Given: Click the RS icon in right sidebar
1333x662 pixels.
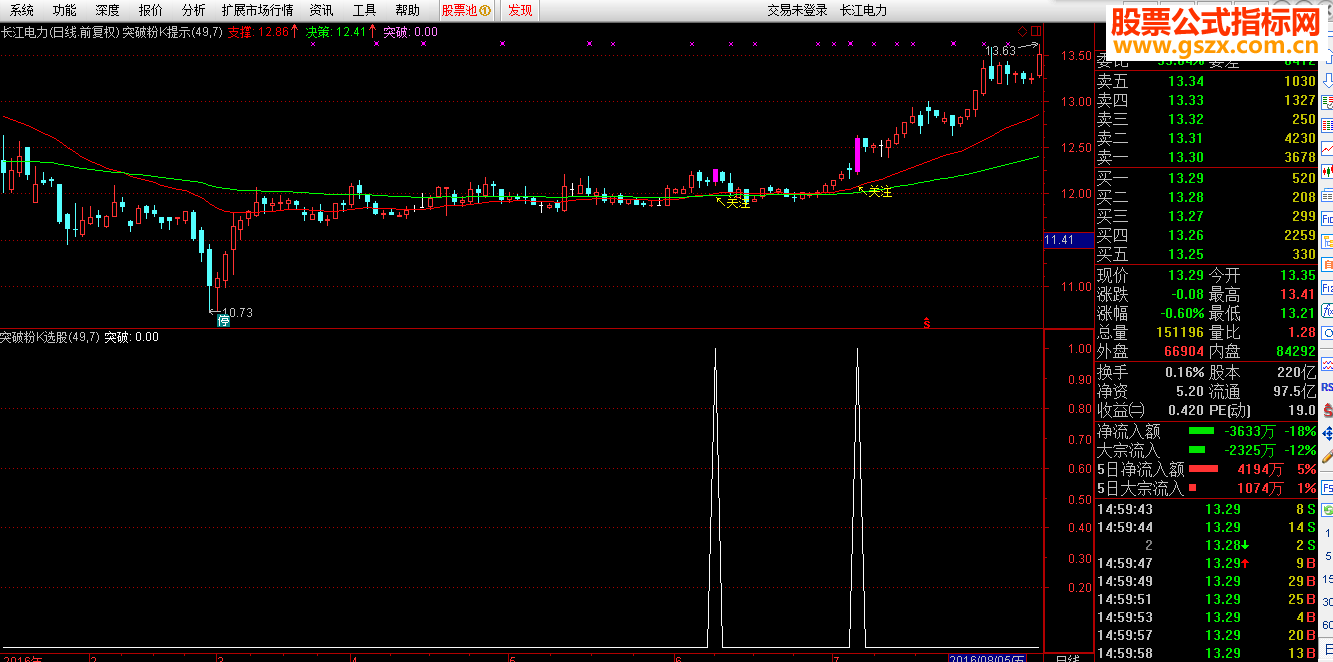Looking at the screenshot, I should 1327,387.
